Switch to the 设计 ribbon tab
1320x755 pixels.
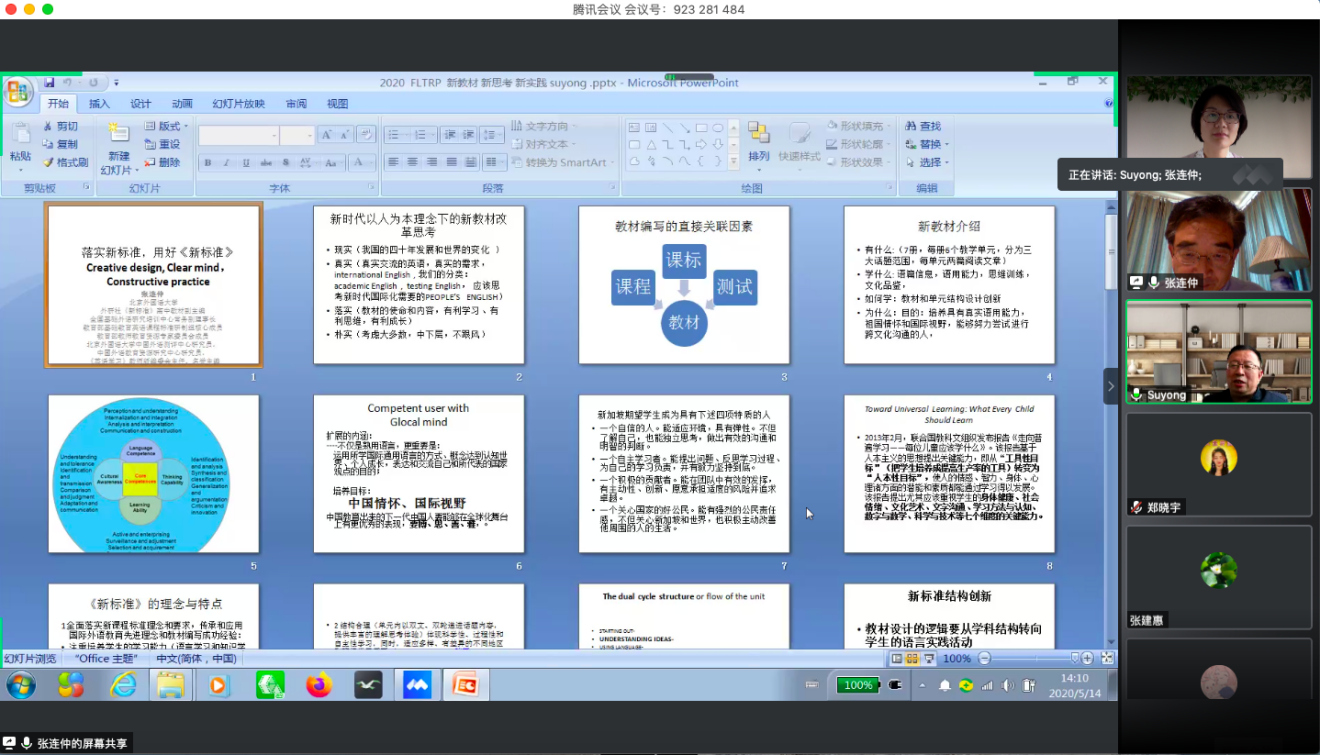(x=140, y=104)
